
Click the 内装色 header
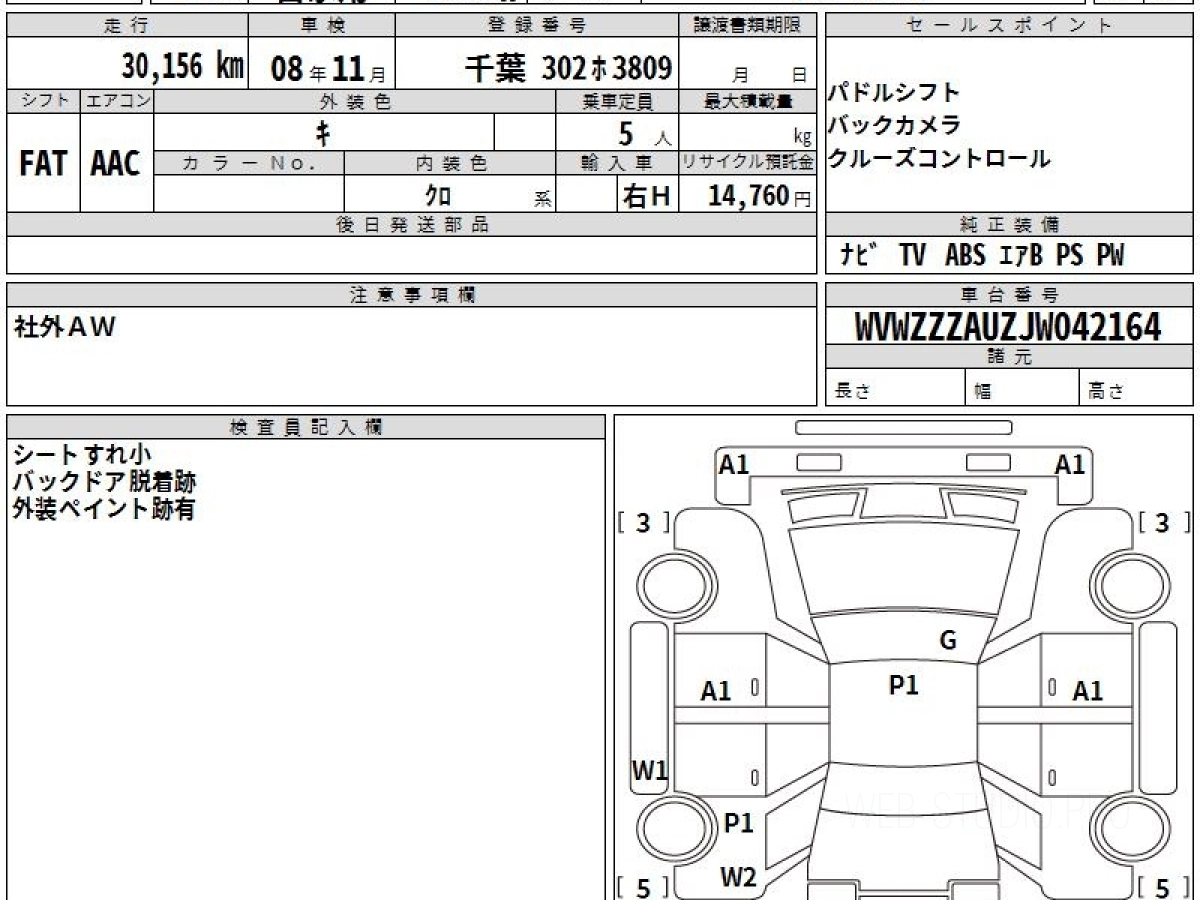coord(450,163)
